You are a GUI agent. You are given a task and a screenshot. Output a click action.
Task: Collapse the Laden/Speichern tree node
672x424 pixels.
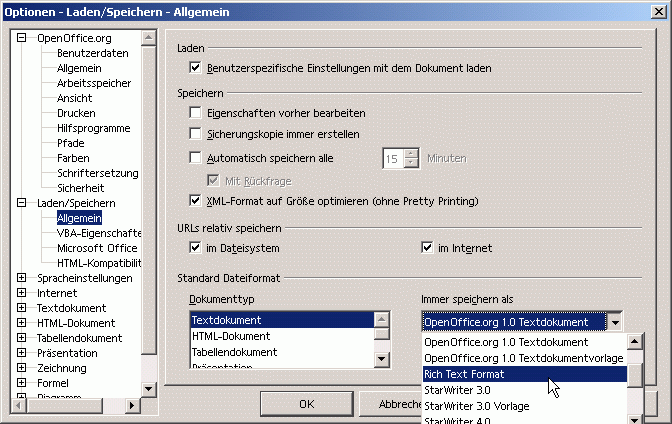pyautogui.click(x=21, y=203)
